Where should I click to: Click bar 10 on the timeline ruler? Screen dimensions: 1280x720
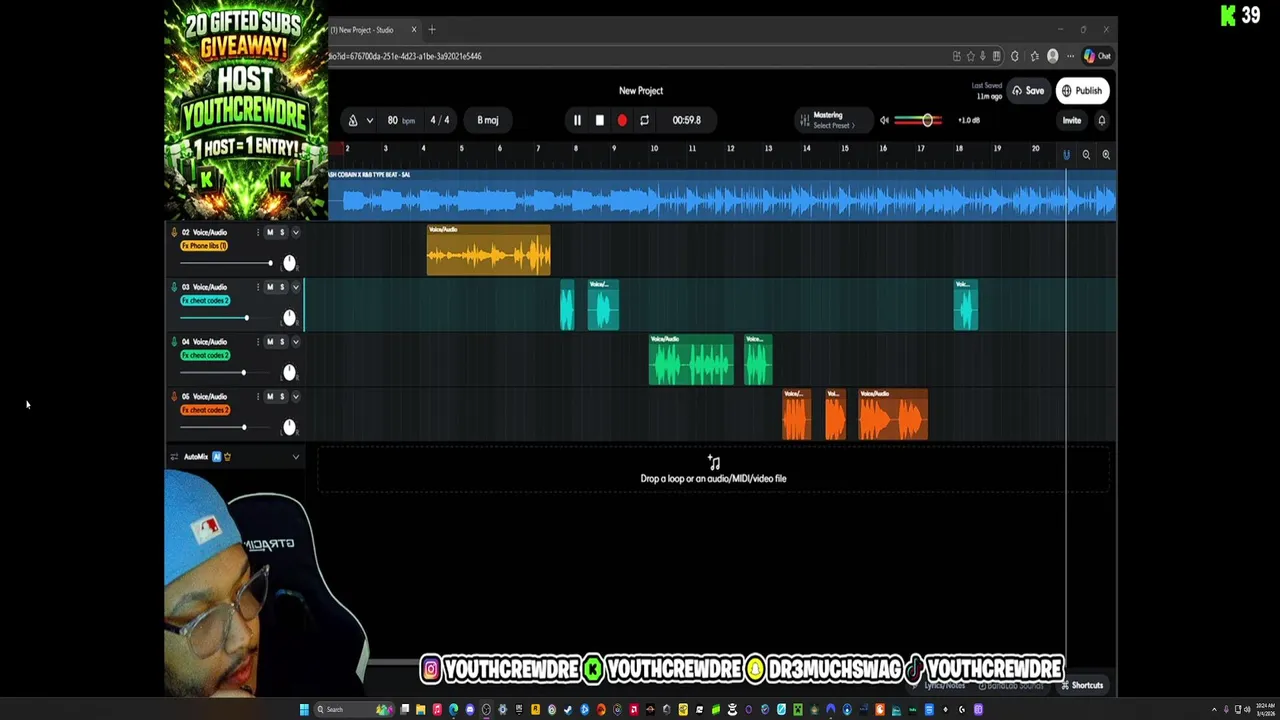654,149
